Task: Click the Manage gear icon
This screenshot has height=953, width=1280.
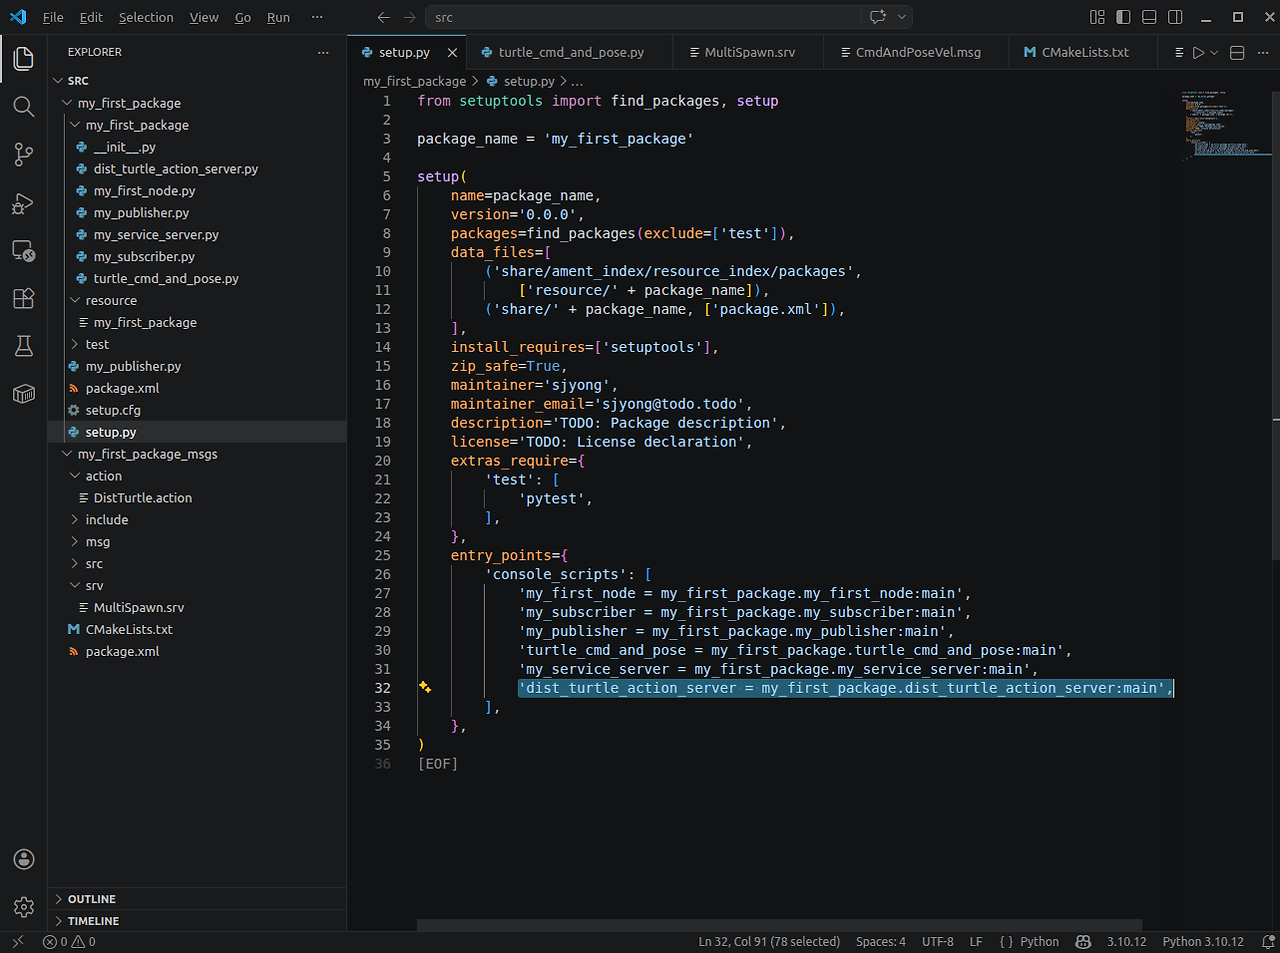Action: pos(24,907)
